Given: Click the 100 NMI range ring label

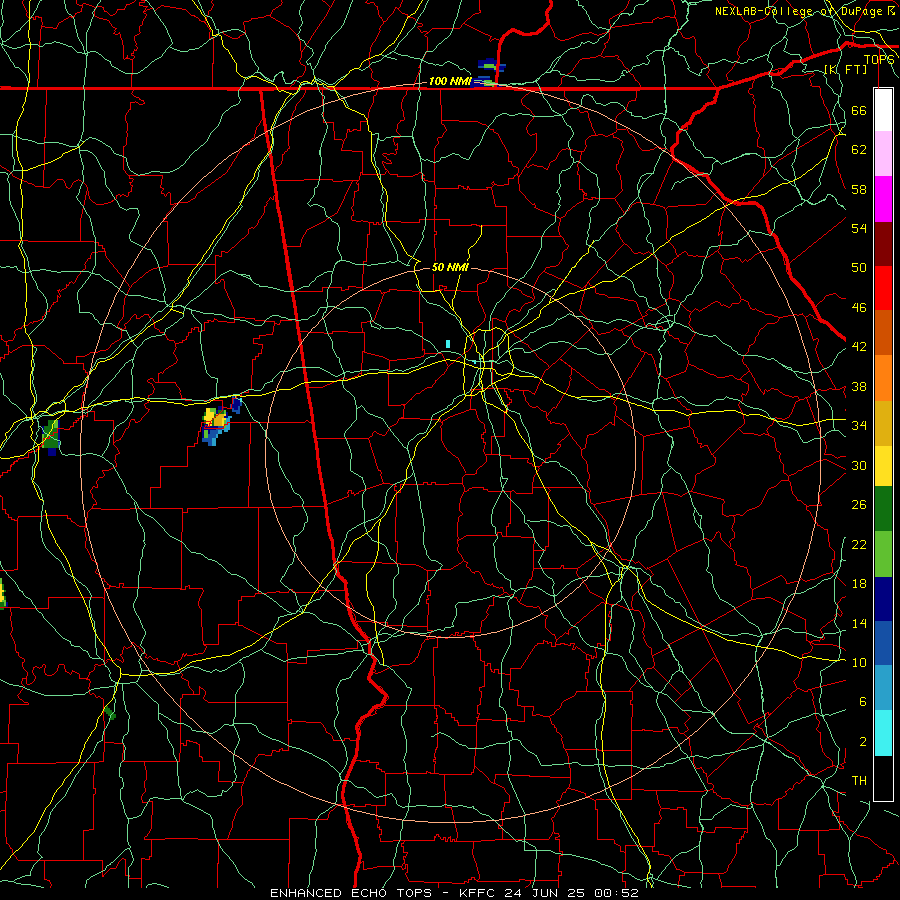Looking at the screenshot, I should coord(450,82).
